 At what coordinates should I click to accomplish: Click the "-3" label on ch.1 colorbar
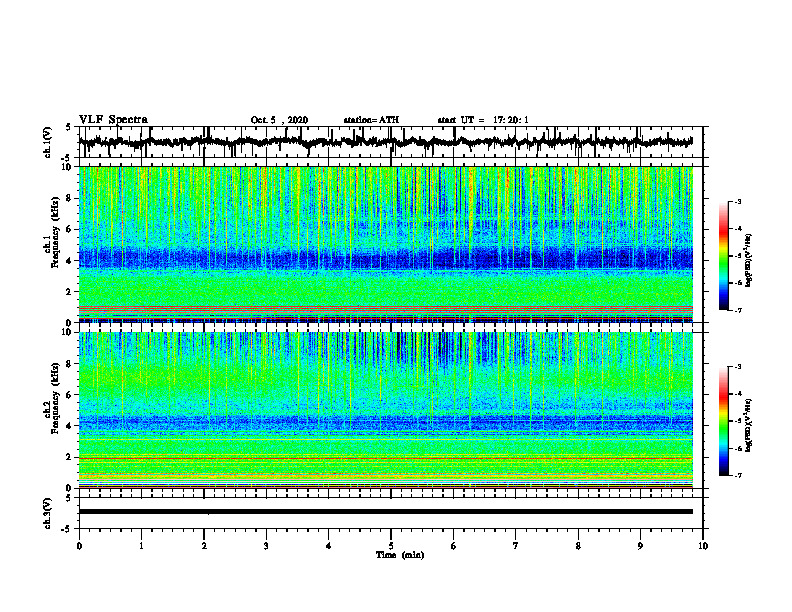738,202
